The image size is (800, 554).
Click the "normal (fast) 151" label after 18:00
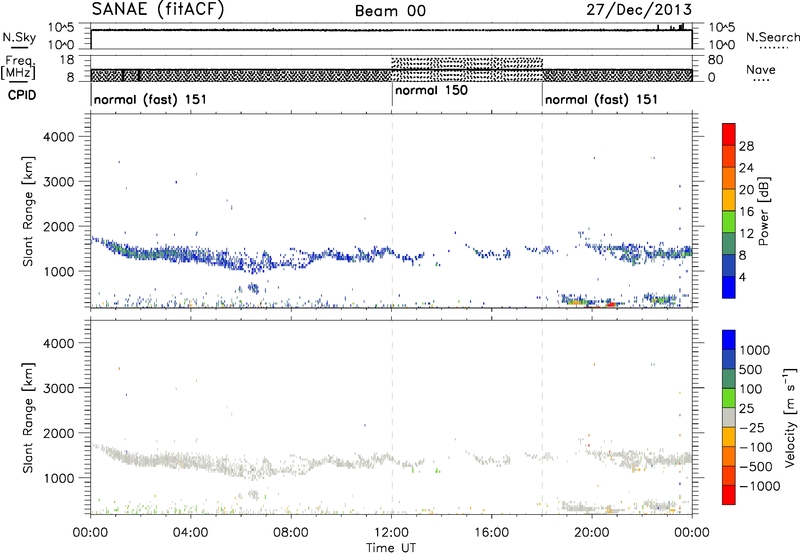click(602, 99)
